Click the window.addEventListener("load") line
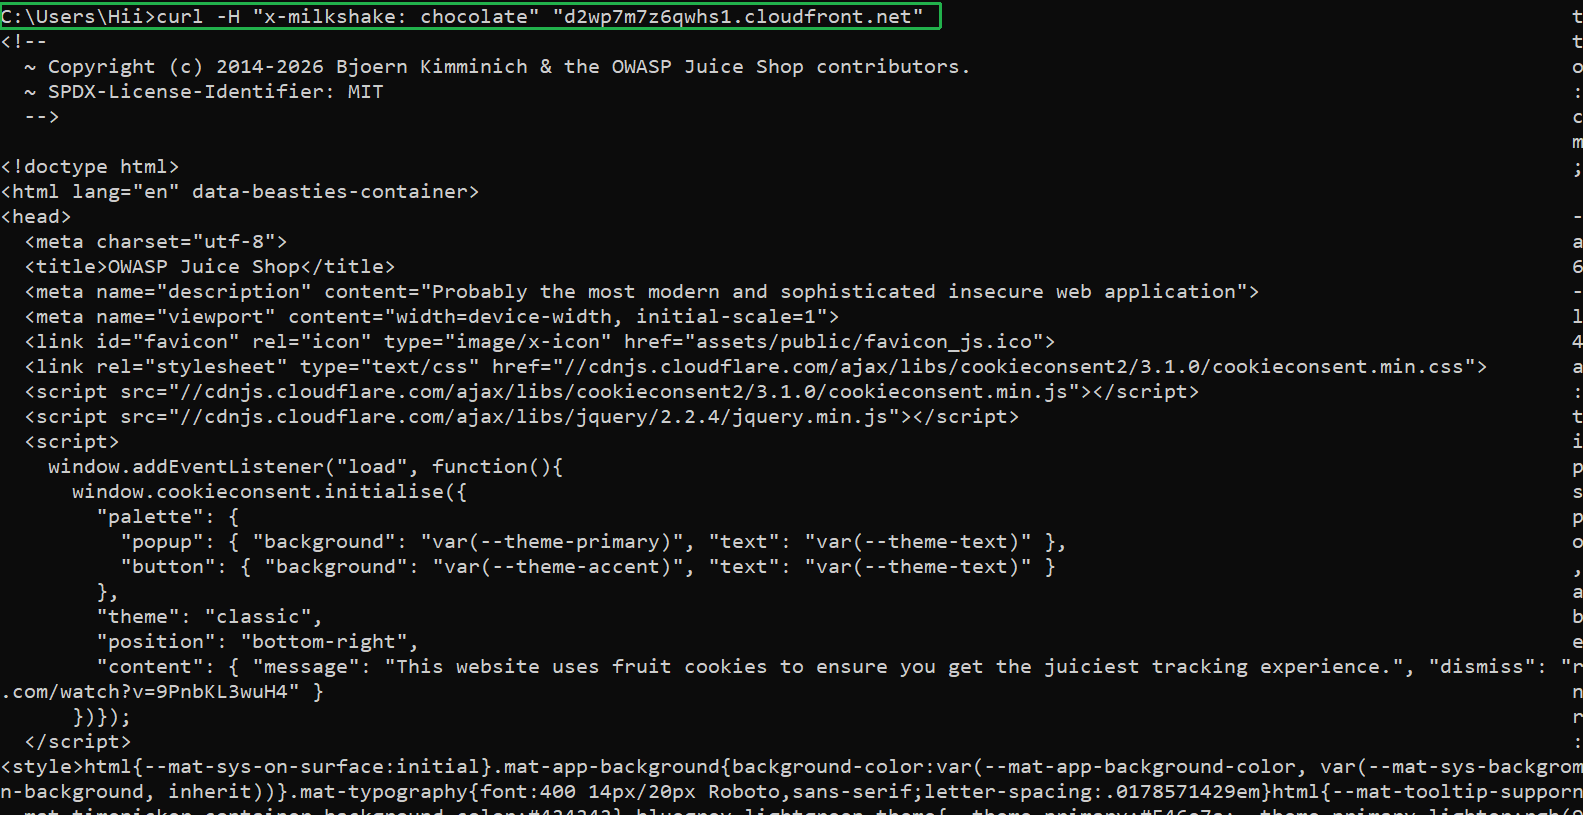The height and width of the screenshot is (815, 1583). point(306,467)
